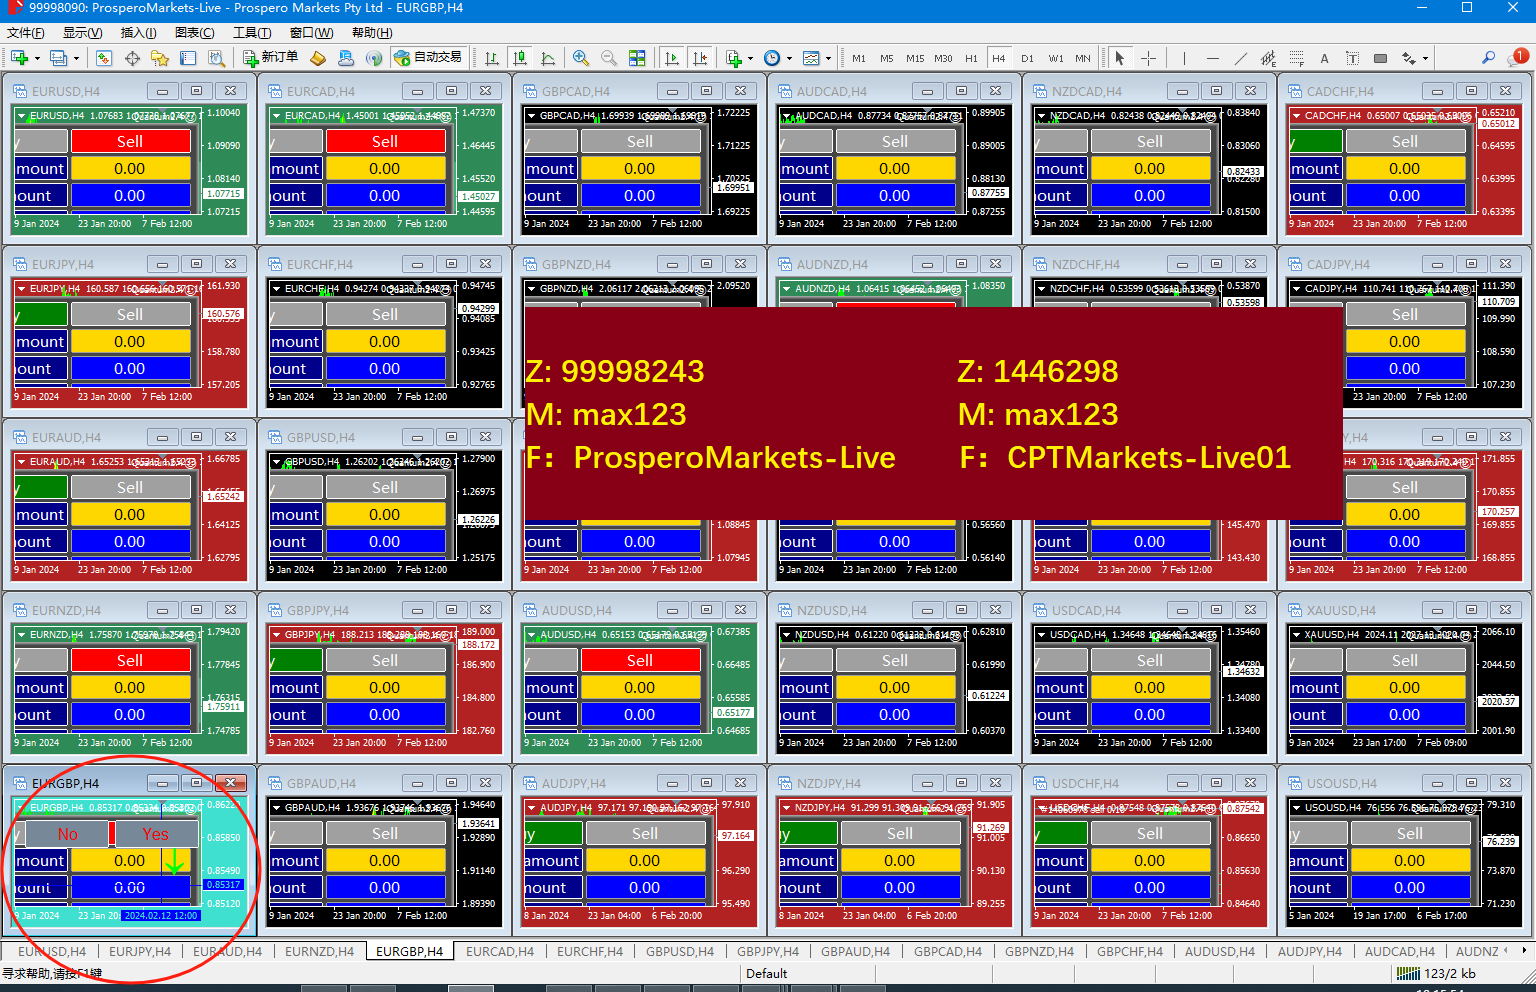Screen dimensions: 1536x992
Task: Toggle candlestick chart mode
Action: tap(519, 58)
